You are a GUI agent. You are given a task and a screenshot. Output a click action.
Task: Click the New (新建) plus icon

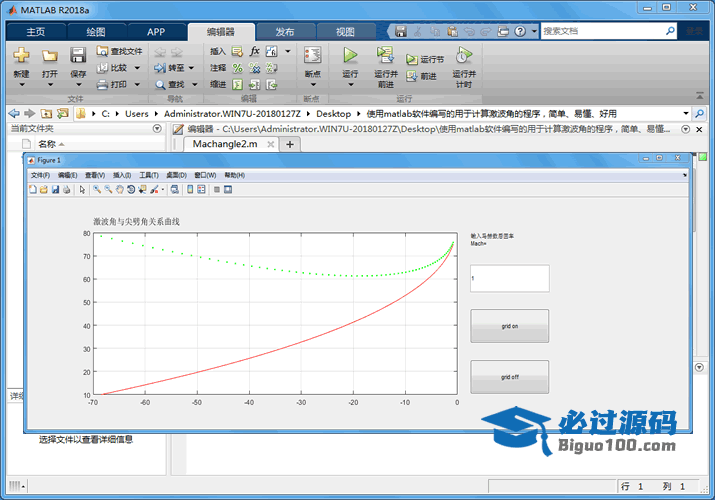tap(21, 55)
